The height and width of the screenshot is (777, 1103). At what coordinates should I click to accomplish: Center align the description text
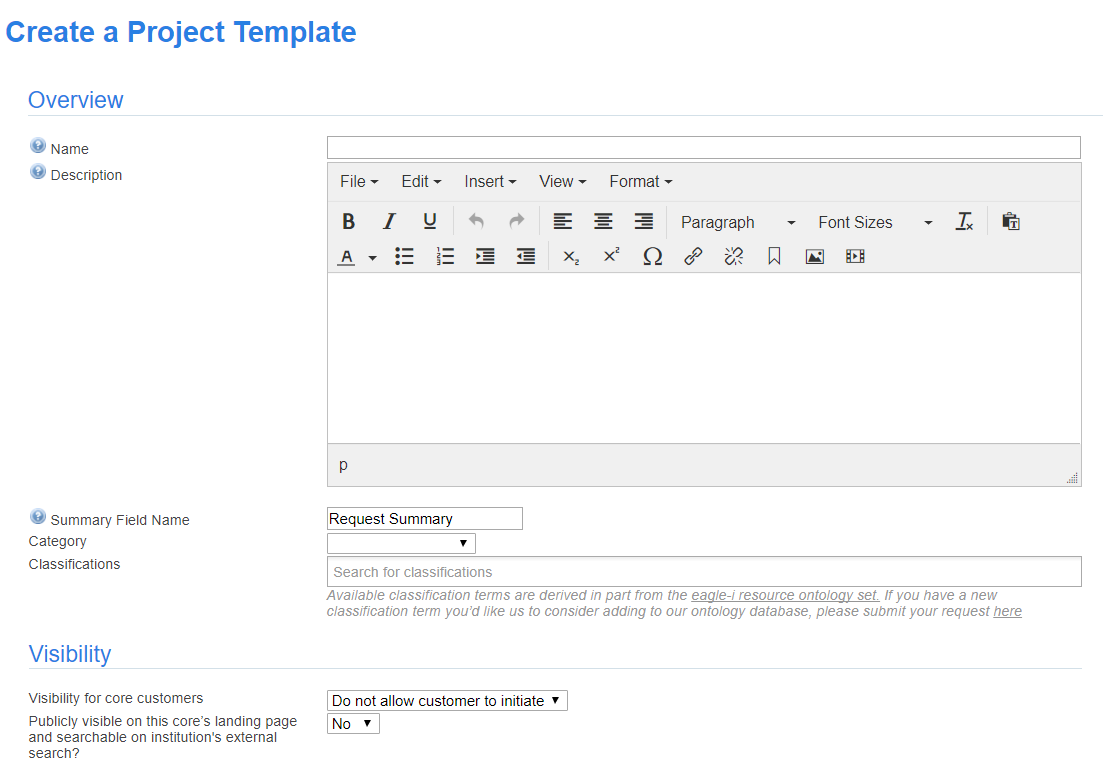(x=603, y=222)
